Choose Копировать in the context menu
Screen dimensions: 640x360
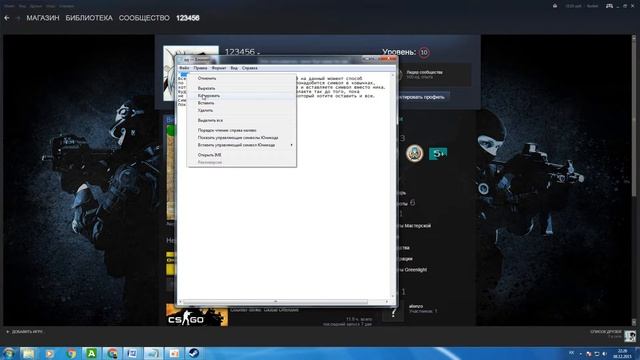(x=242, y=96)
